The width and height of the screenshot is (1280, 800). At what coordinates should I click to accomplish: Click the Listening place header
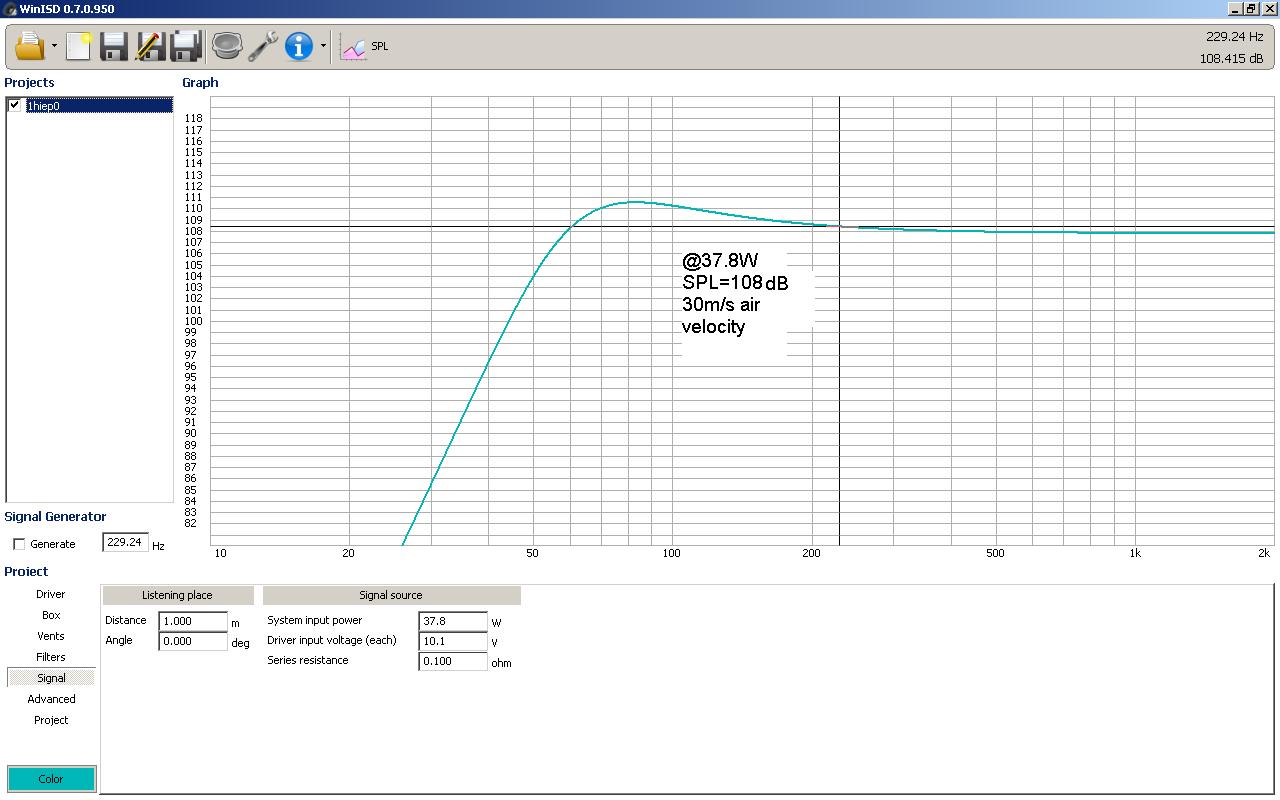coord(178,595)
